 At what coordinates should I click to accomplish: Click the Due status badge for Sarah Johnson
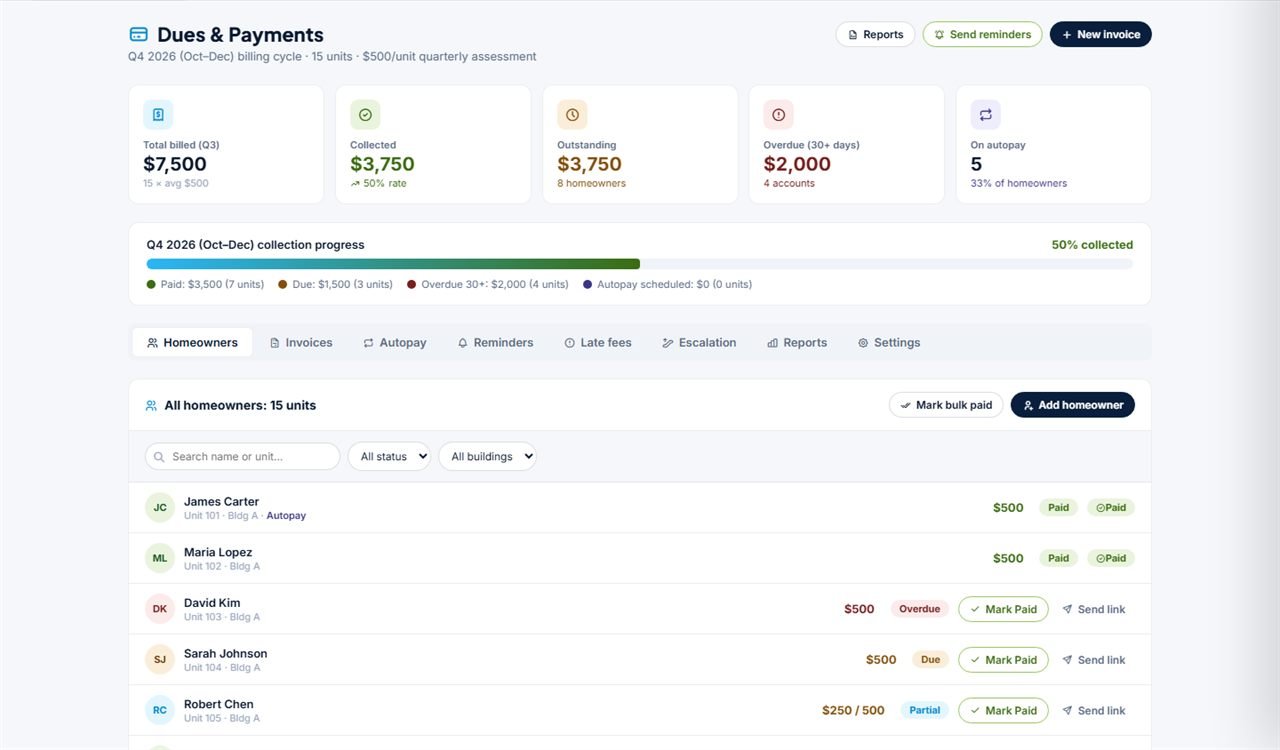[x=930, y=660]
